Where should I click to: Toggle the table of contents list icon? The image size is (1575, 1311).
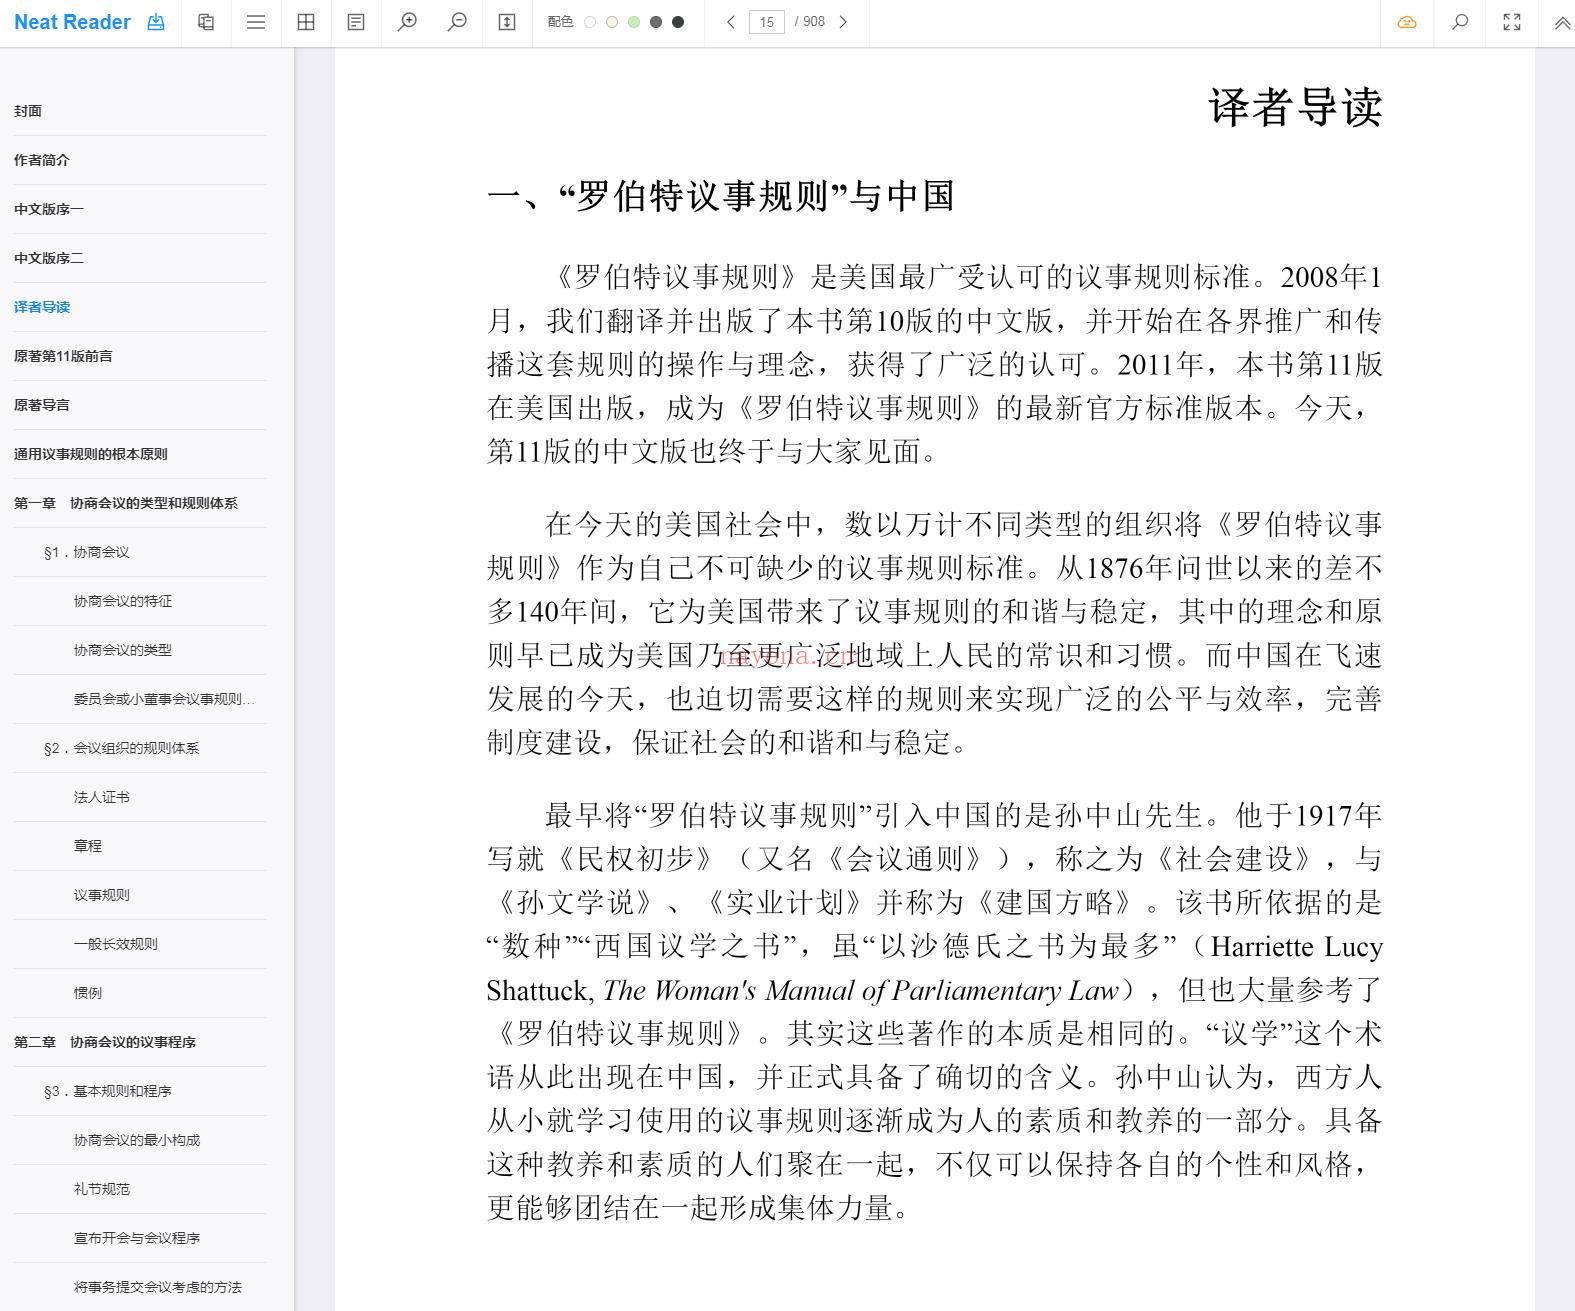click(256, 22)
